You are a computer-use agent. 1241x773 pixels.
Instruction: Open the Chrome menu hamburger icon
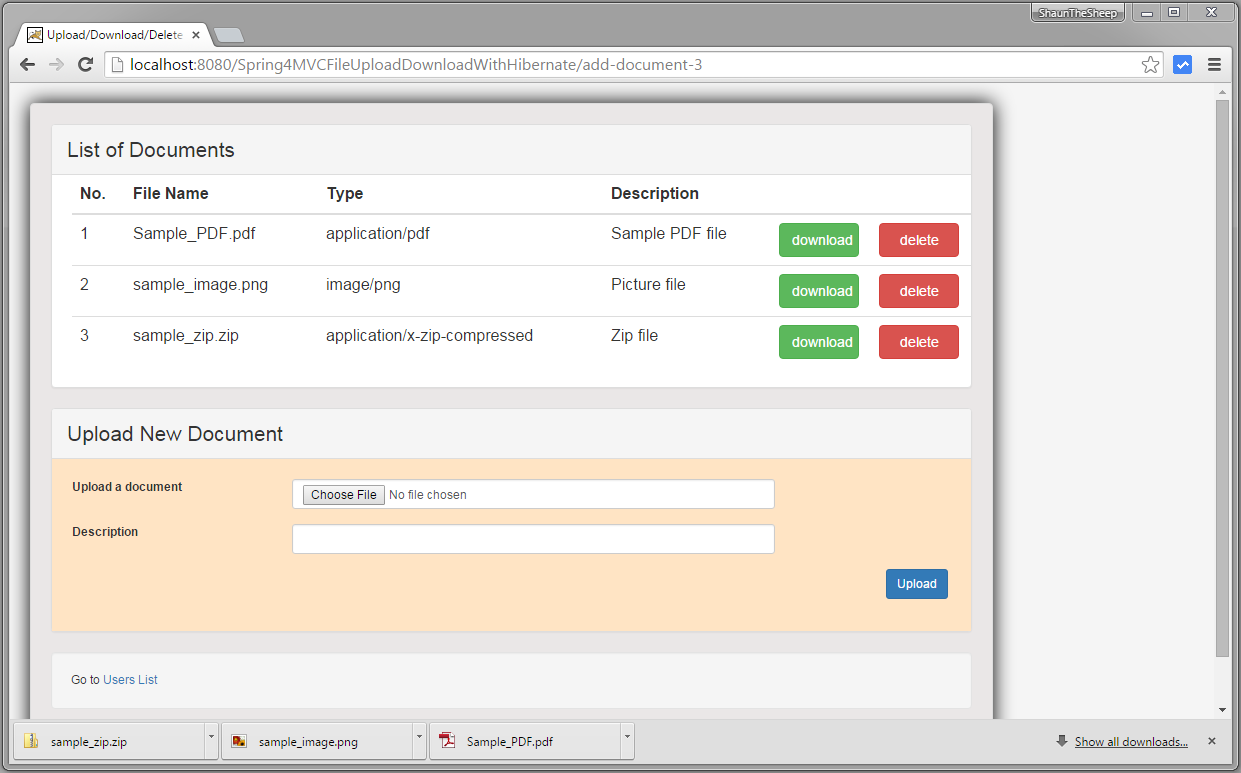tap(1214, 63)
